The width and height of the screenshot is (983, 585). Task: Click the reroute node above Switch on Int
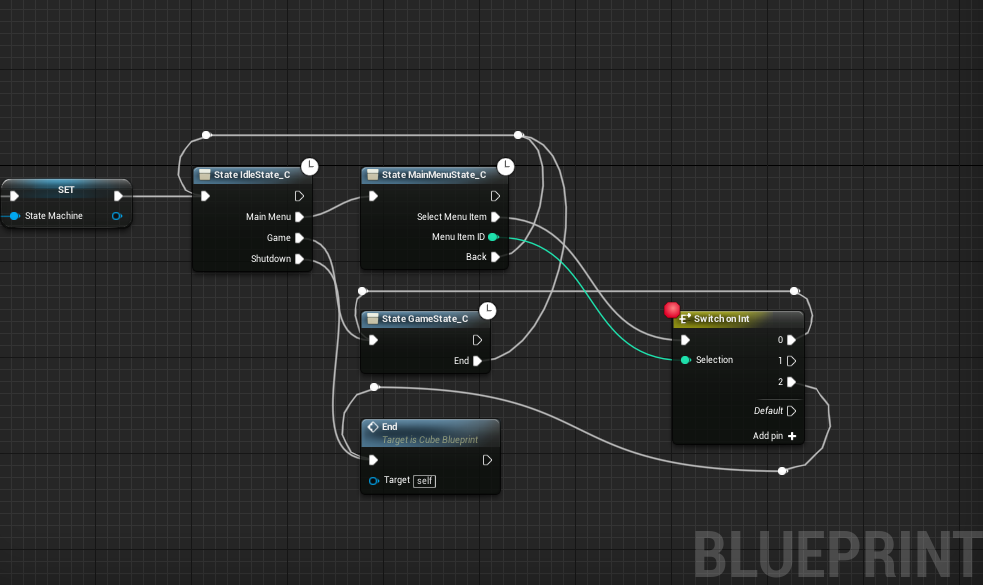point(794,291)
